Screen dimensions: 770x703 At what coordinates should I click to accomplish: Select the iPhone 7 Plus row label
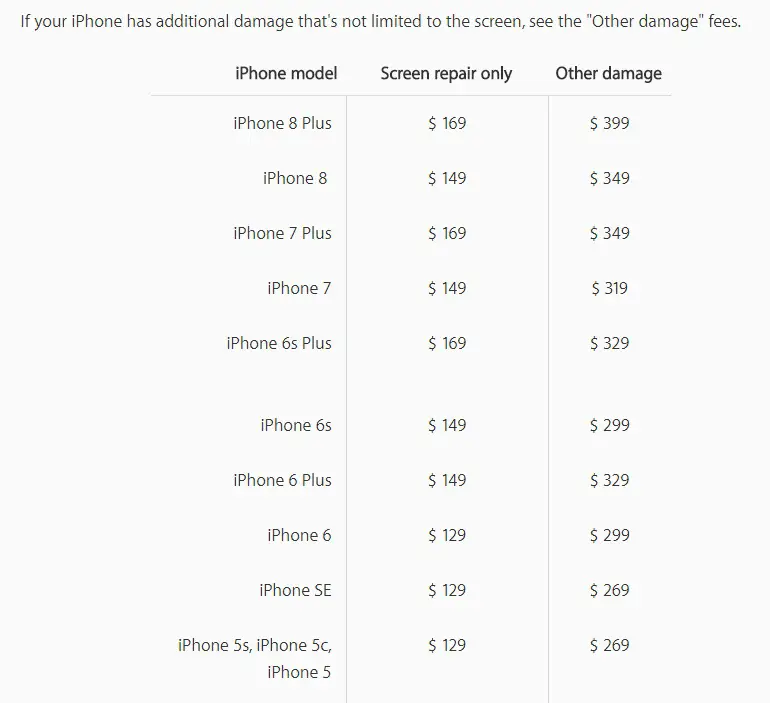coord(282,233)
